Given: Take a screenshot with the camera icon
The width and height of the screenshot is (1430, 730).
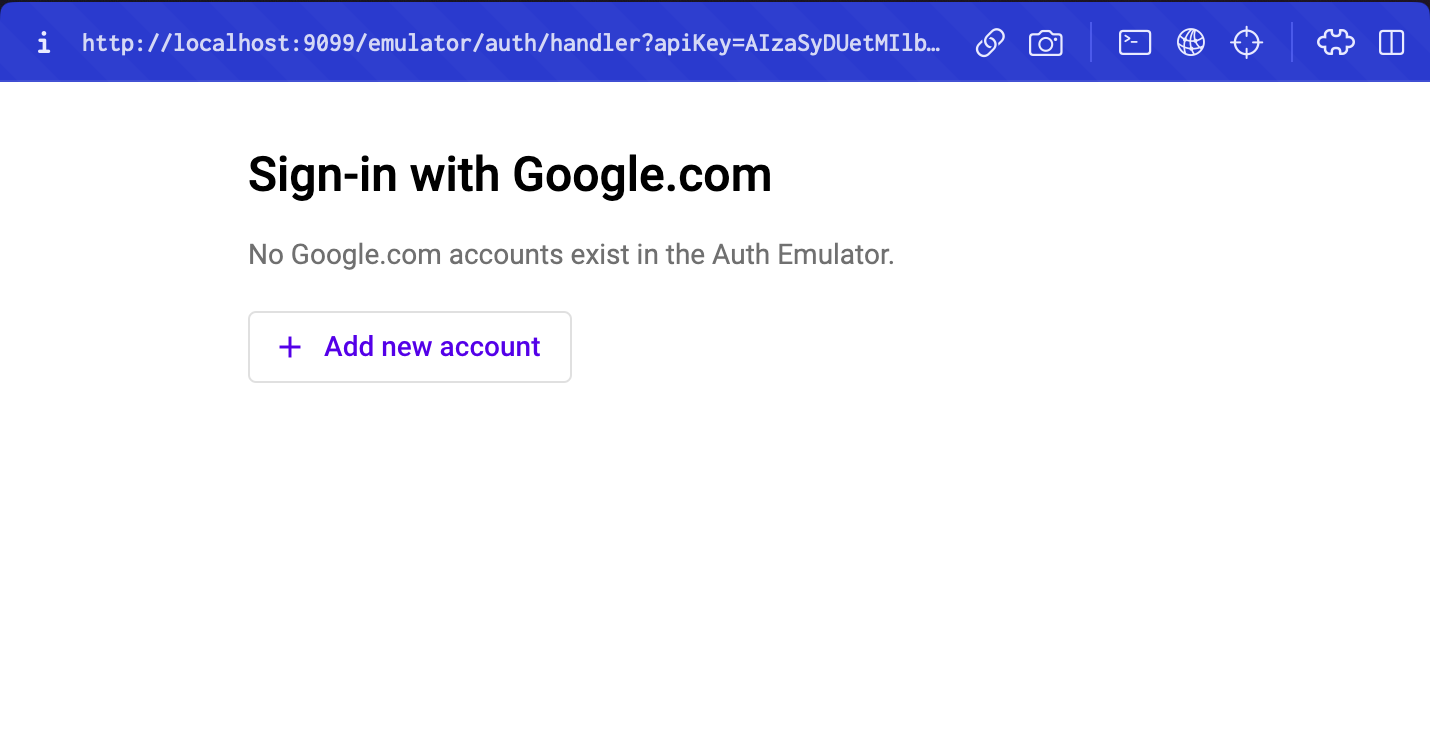Looking at the screenshot, I should 1045,43.
